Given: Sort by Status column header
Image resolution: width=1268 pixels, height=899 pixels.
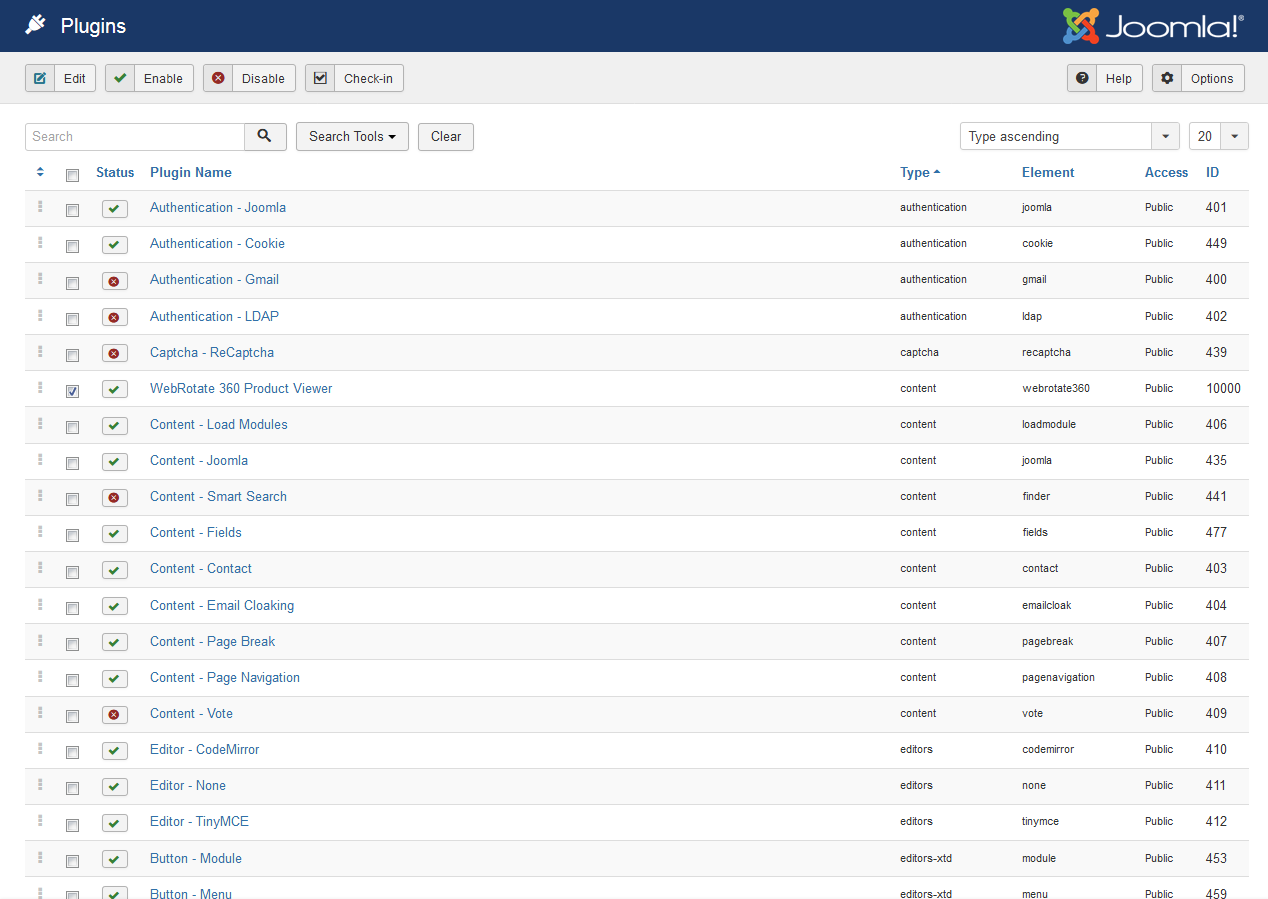Looking at the screenshot, I should coord(115,172).
